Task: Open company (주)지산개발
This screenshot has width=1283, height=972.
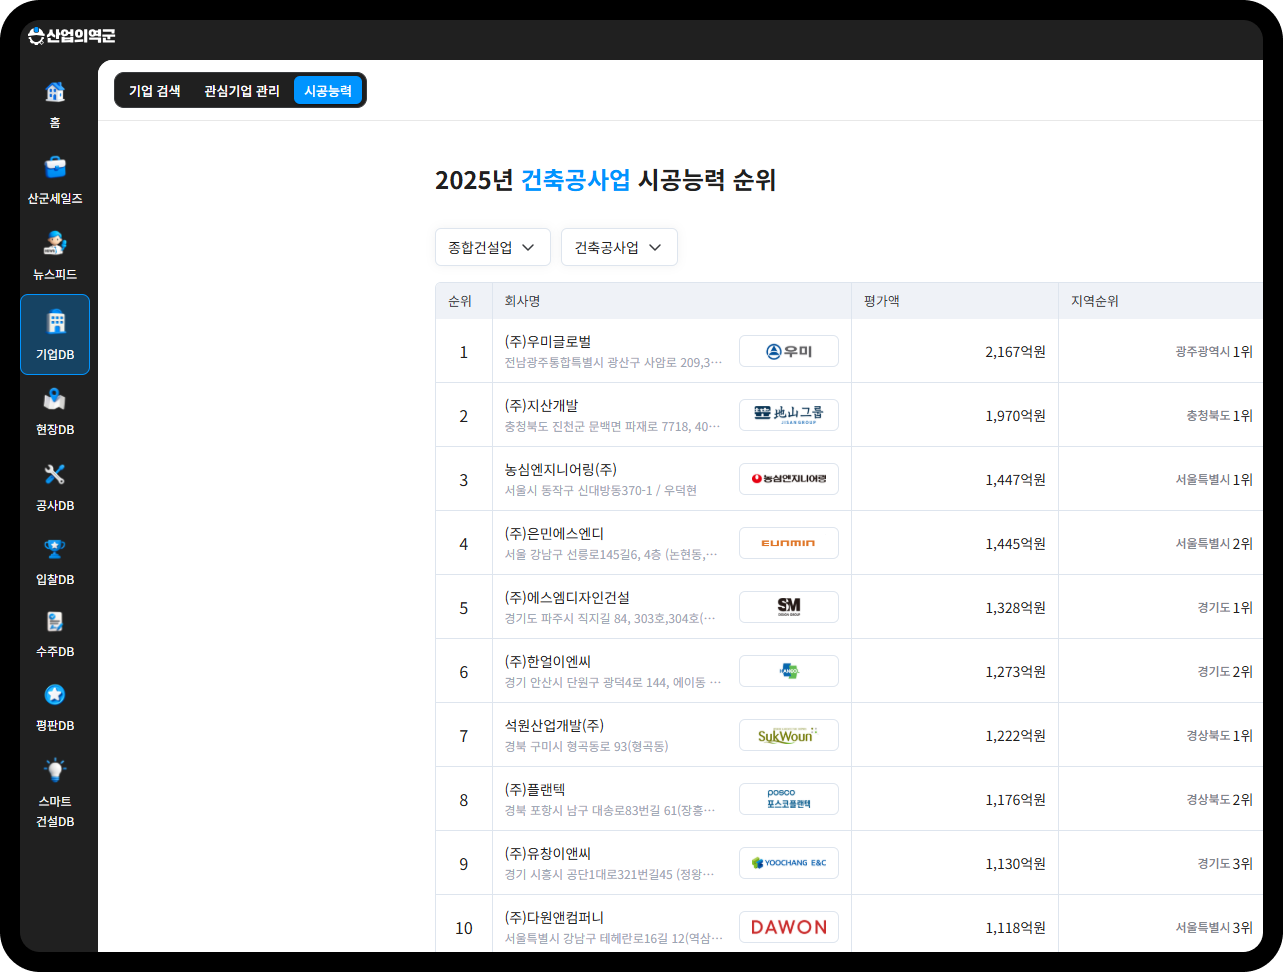Action: coord(541,406)
